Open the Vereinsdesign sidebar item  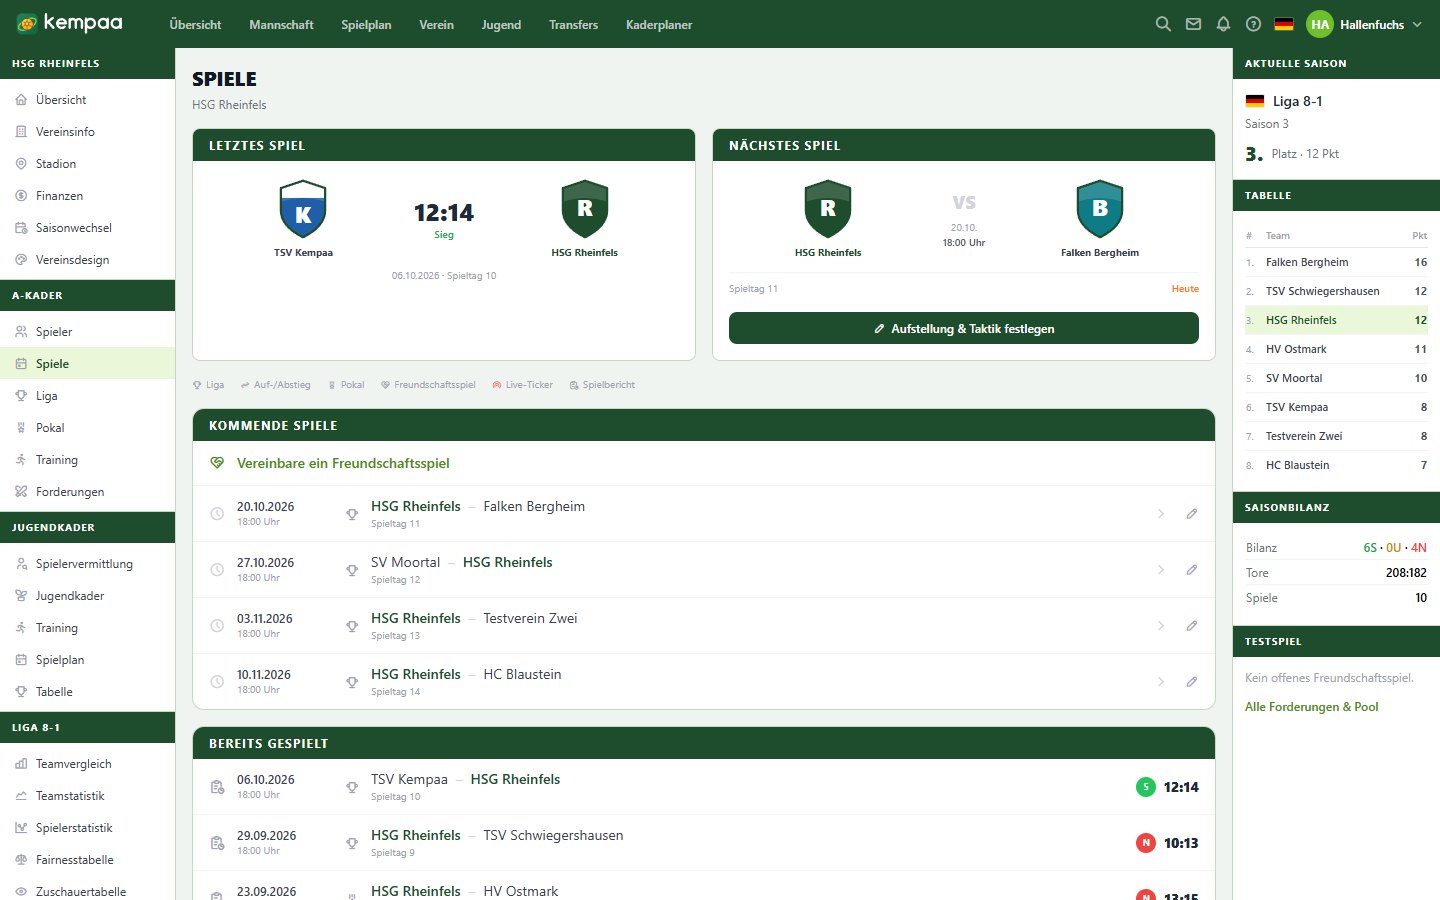point(87,260)
